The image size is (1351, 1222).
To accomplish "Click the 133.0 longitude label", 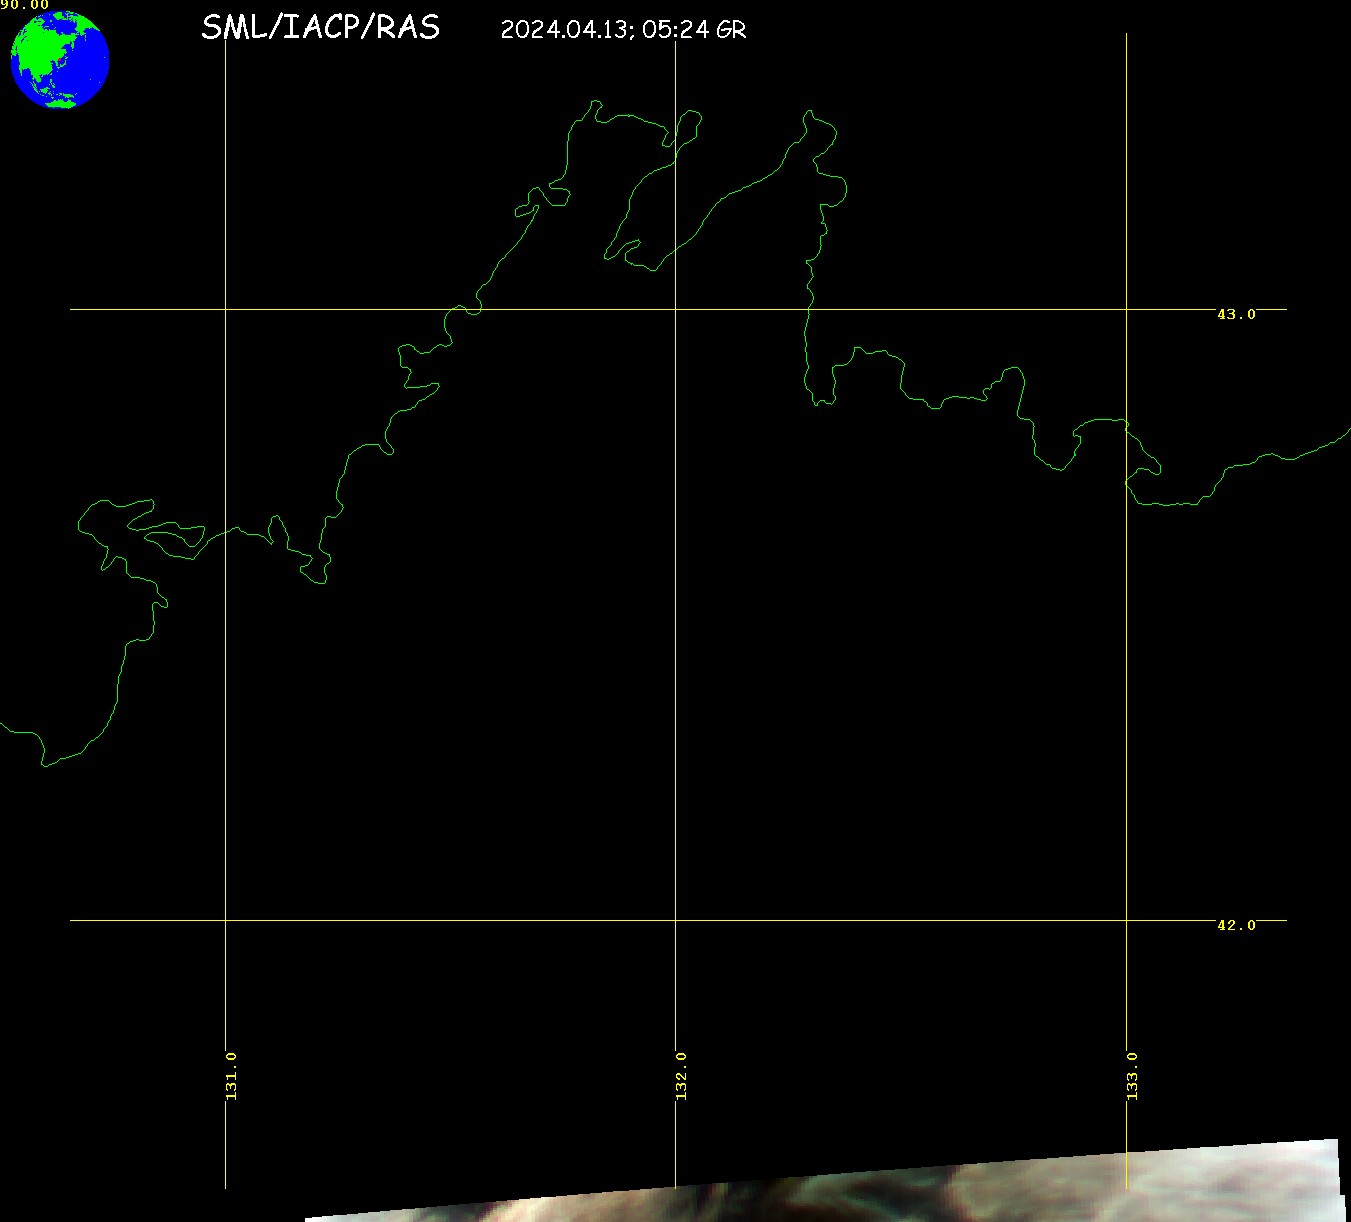I will point(1132,1076).
